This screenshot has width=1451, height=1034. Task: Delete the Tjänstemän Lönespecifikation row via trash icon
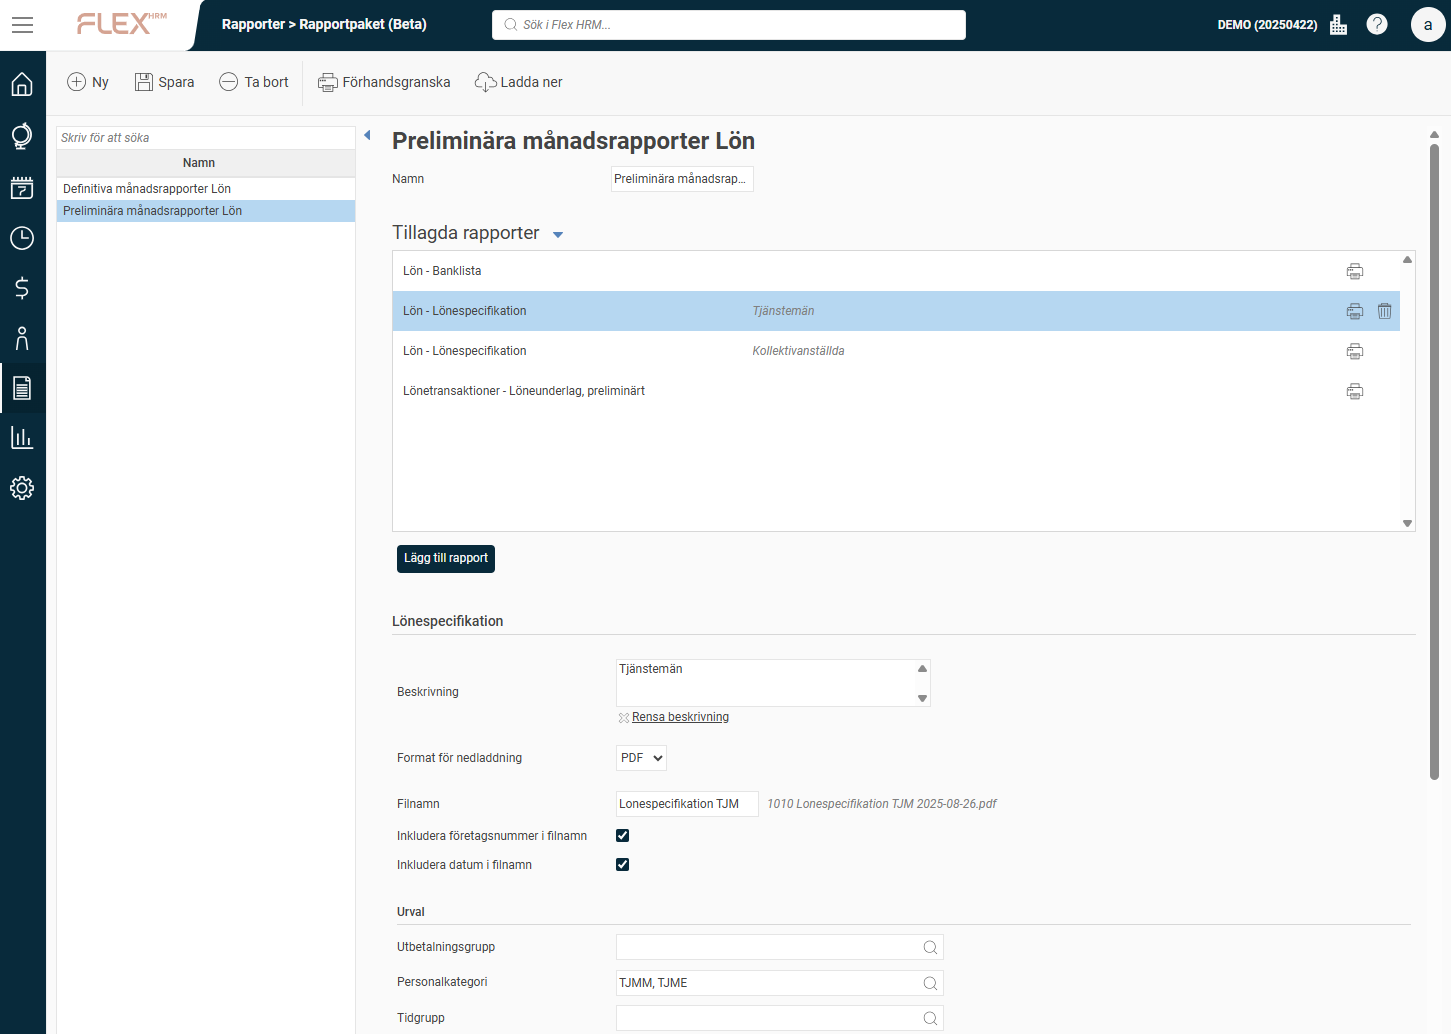coord(1384,311)
